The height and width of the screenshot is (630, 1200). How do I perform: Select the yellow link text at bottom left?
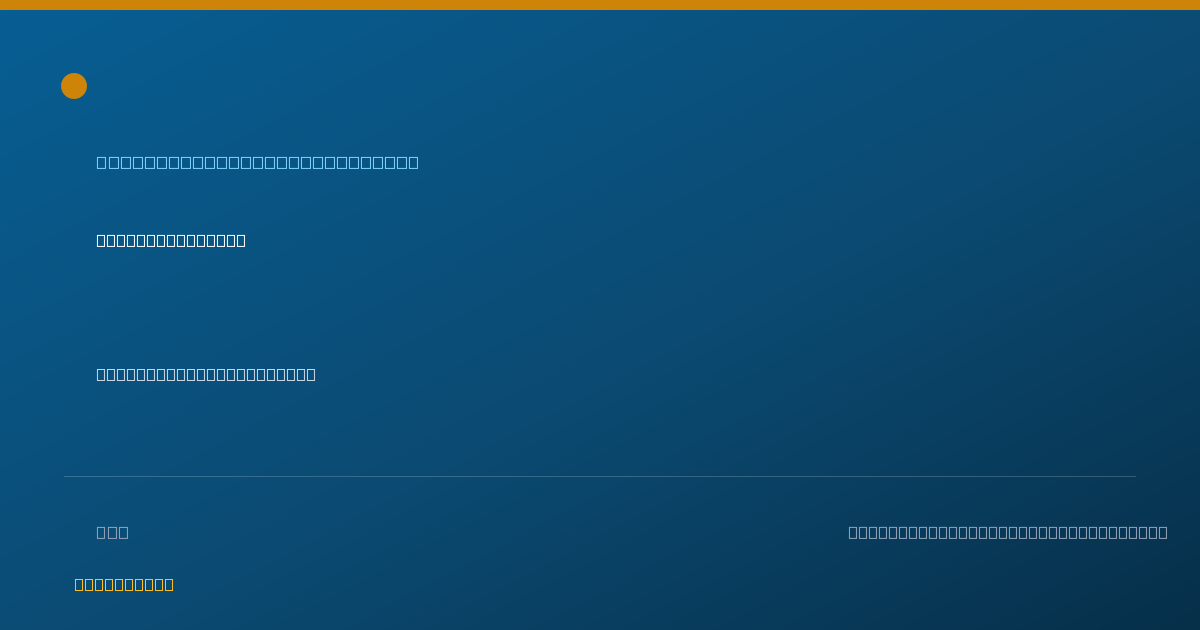pos(124,585)
